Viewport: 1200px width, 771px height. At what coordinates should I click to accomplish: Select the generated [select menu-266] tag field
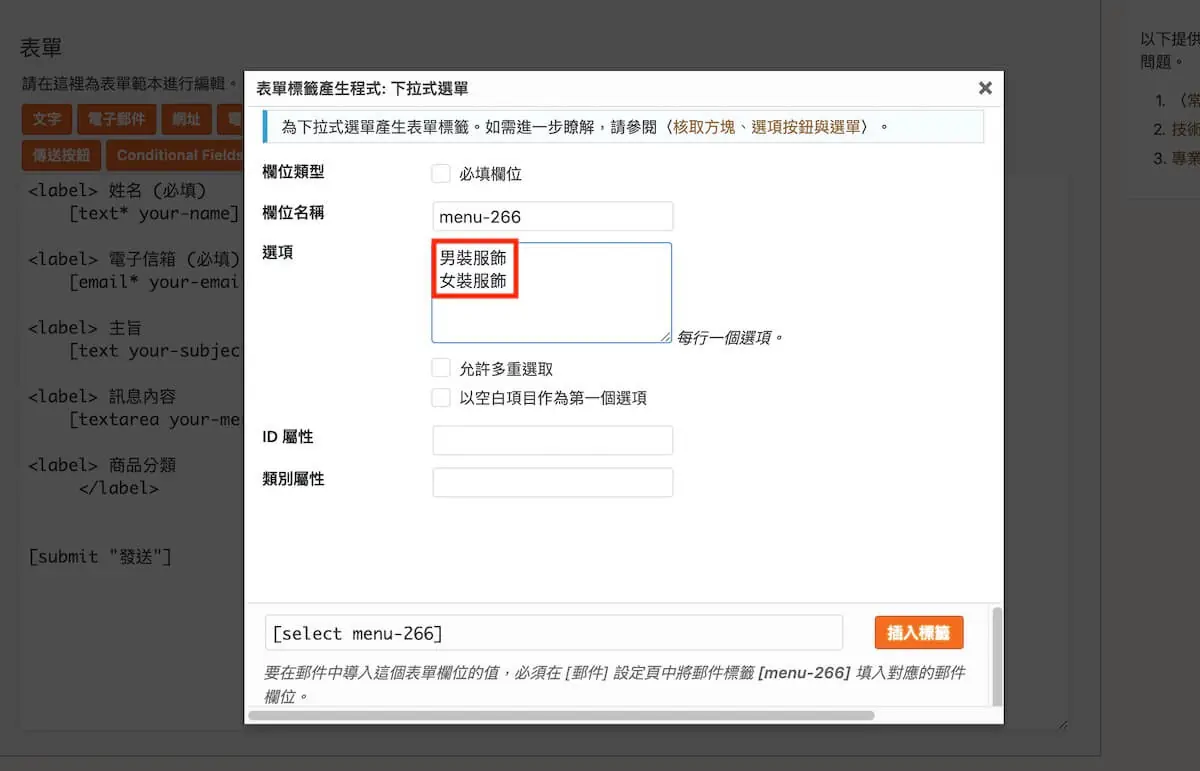554,633
